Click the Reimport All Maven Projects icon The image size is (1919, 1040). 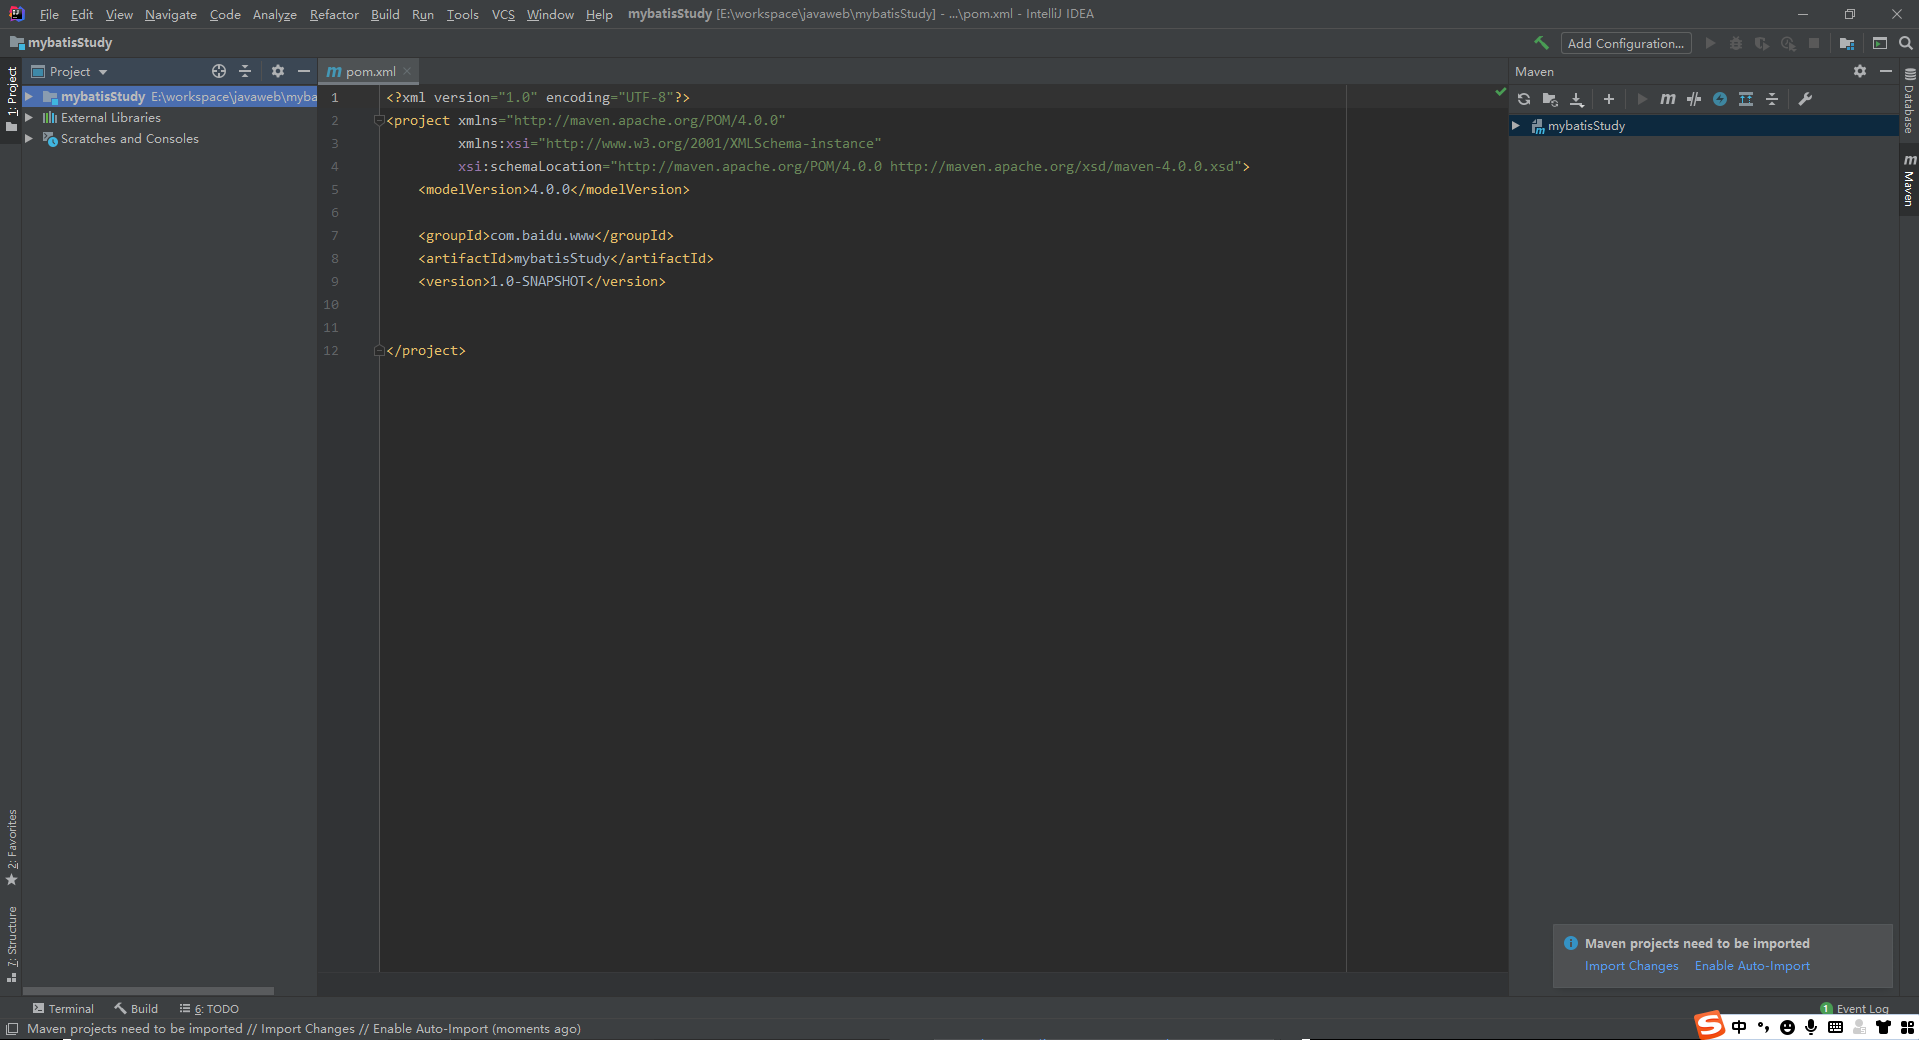(1524, 99)
